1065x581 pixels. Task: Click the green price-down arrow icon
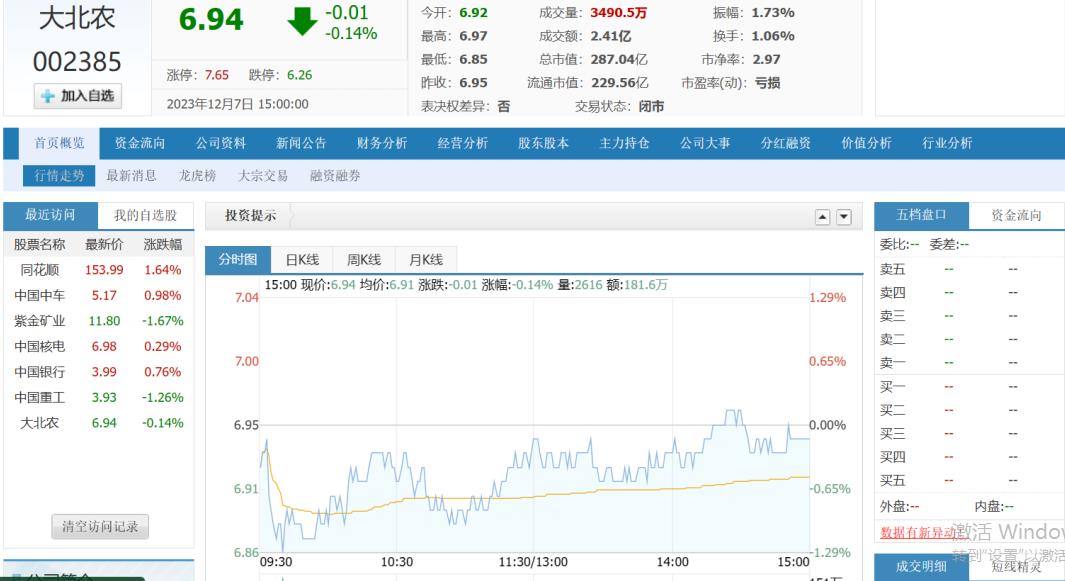[x=301, y=22]
